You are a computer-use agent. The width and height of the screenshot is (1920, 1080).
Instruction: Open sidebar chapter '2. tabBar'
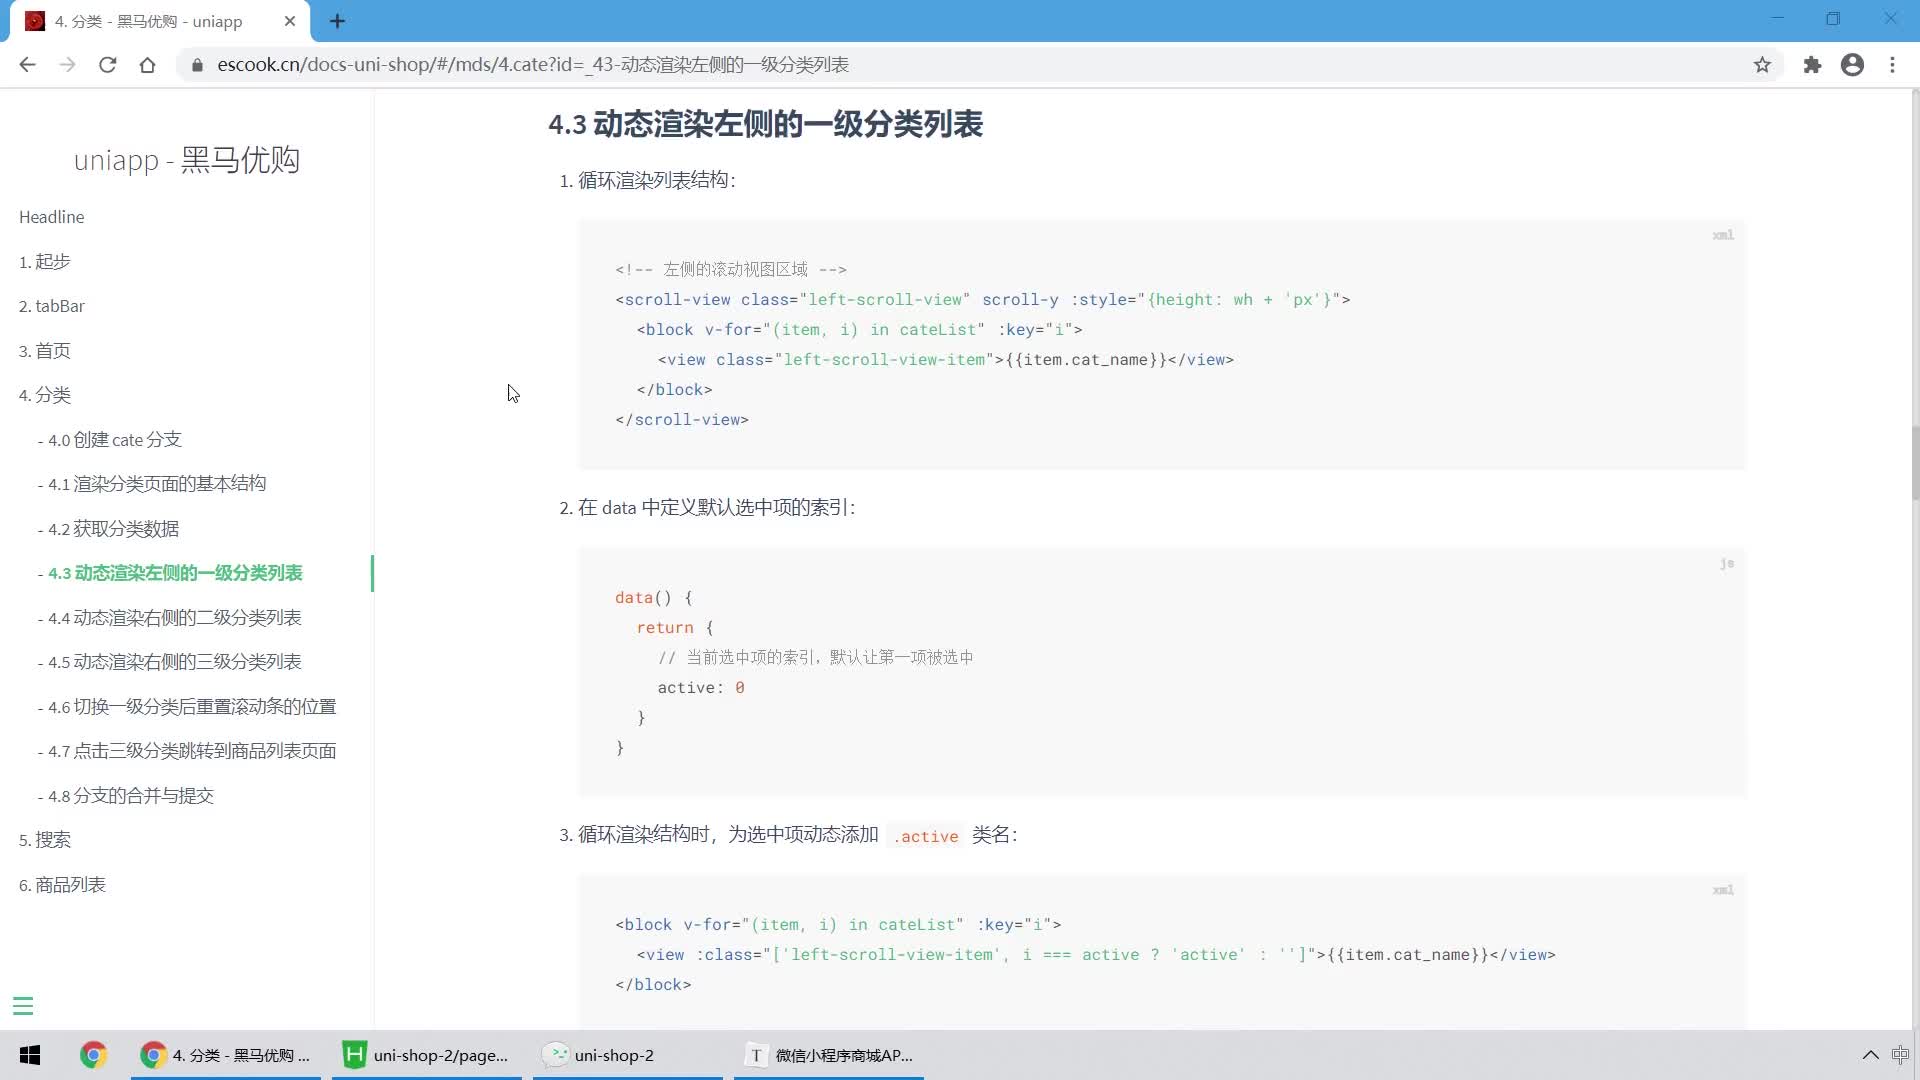pyautogui.click(x=52, y=306)
